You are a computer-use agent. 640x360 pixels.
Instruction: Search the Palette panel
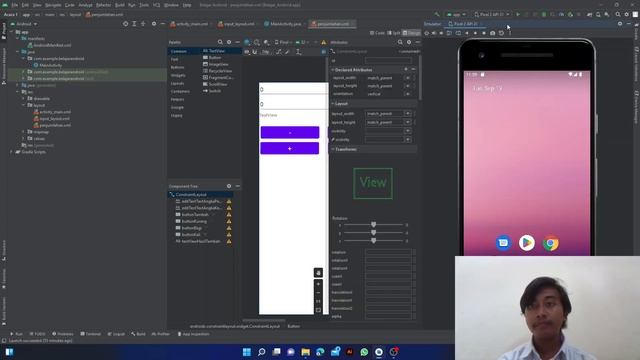point(220,42)
